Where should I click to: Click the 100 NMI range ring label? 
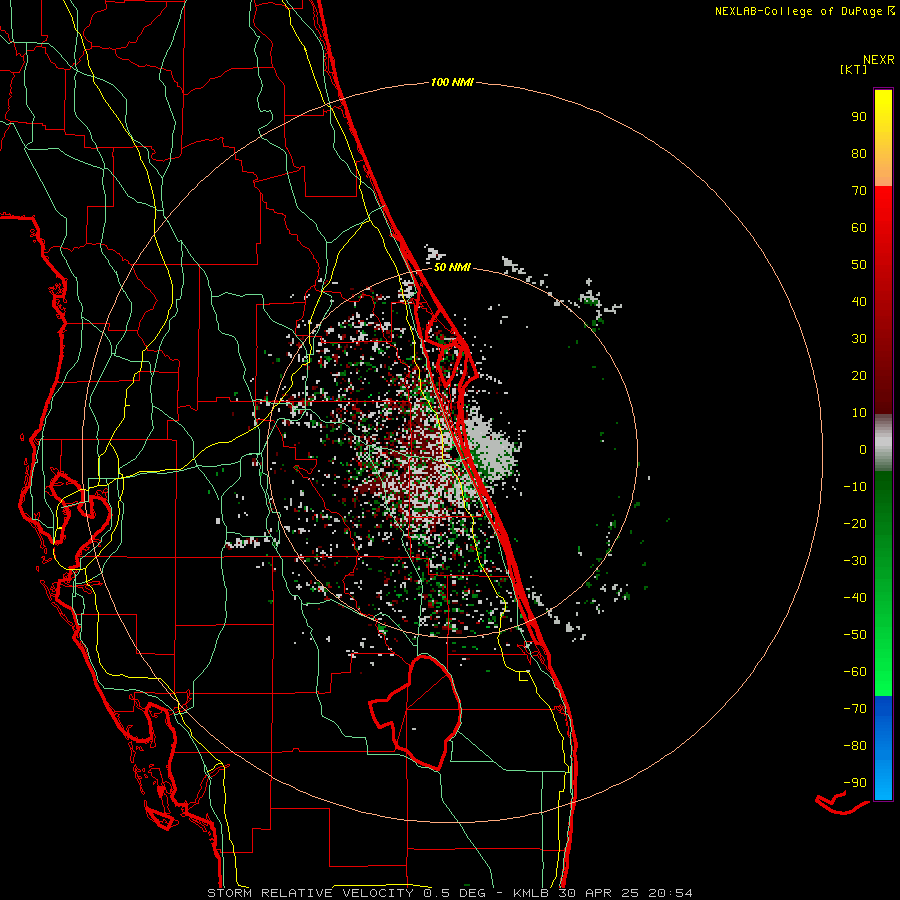tap(452, 83)
